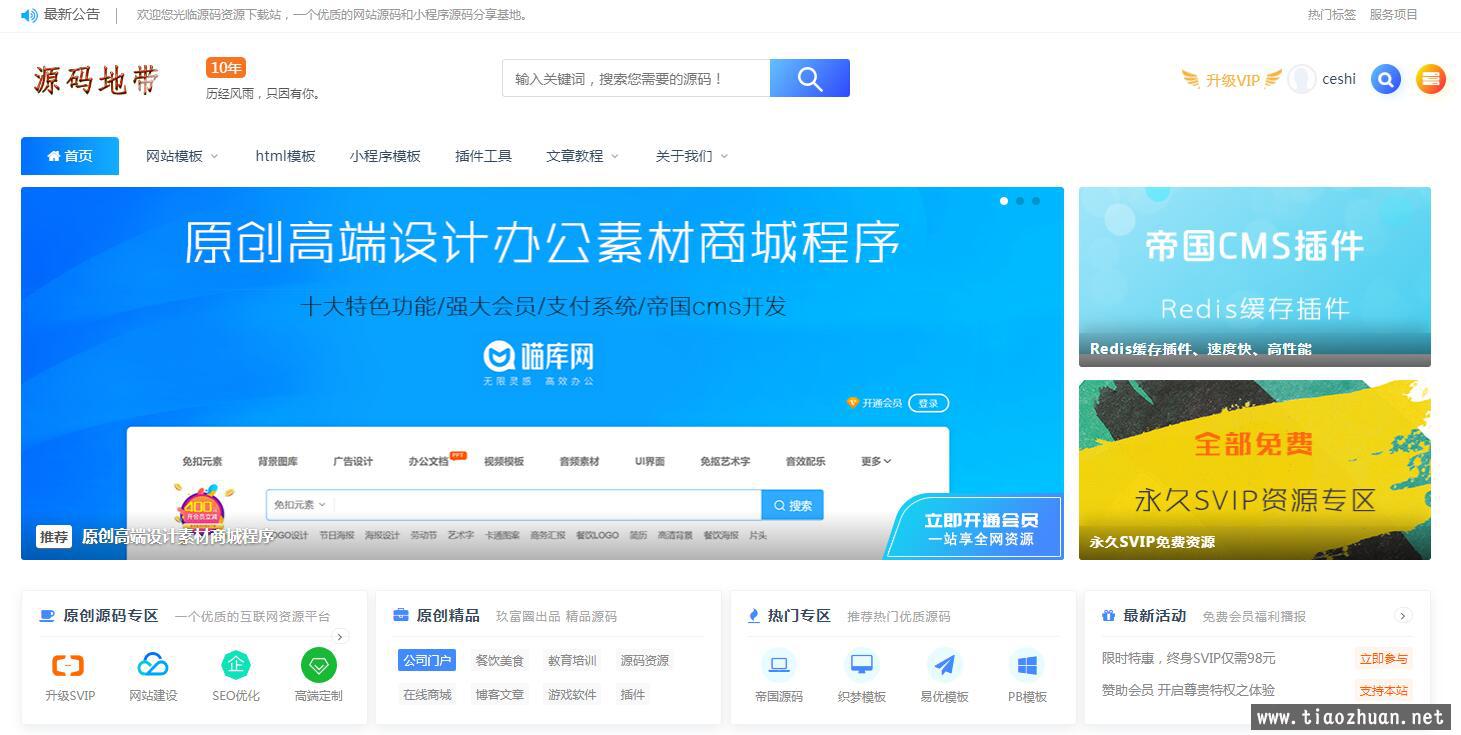Go to third banner carousel dot
Image resolution: width=1461 pixels, height=735 pixels.
click(1036, 201)
